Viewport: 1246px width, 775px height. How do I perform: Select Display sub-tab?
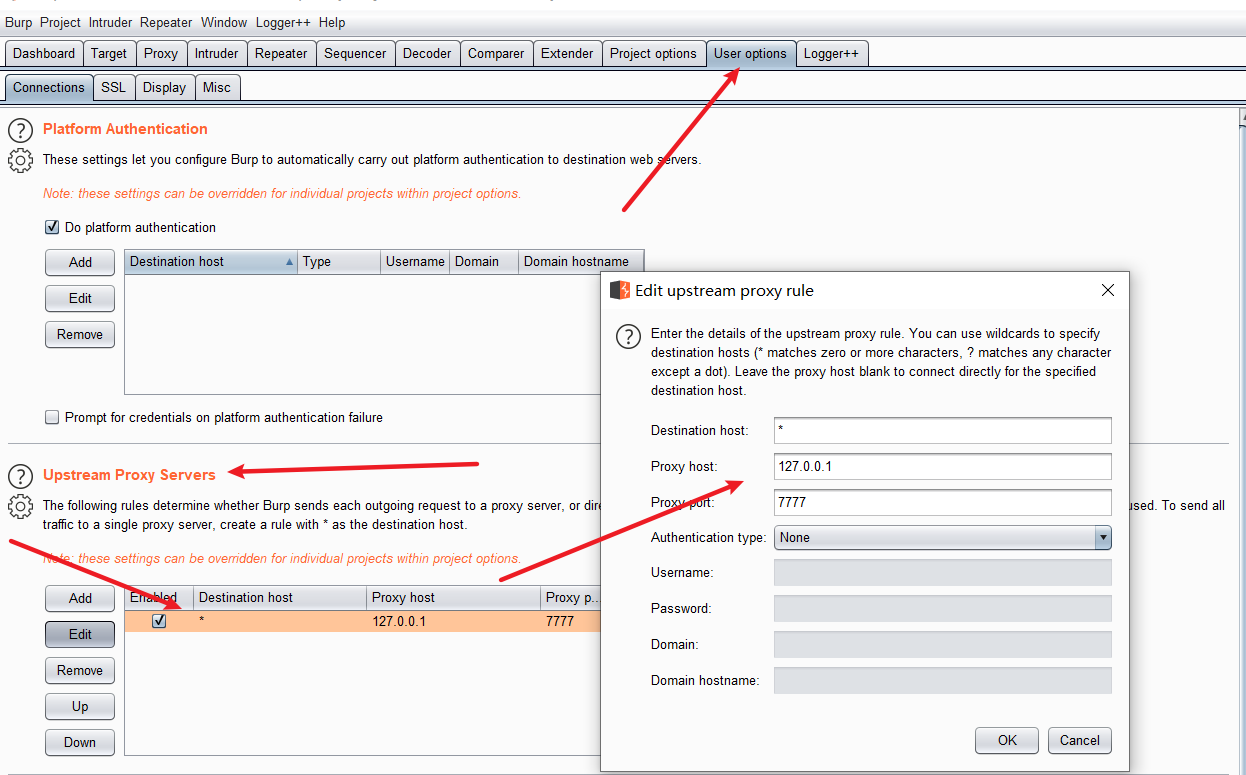pyautogui.click(x=164, y=88)
